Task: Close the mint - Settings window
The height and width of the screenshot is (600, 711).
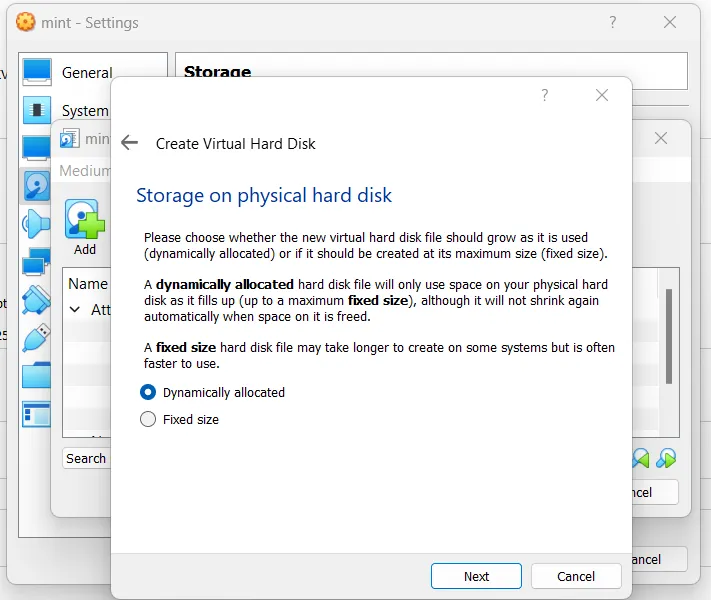Action: coord(670,22)
